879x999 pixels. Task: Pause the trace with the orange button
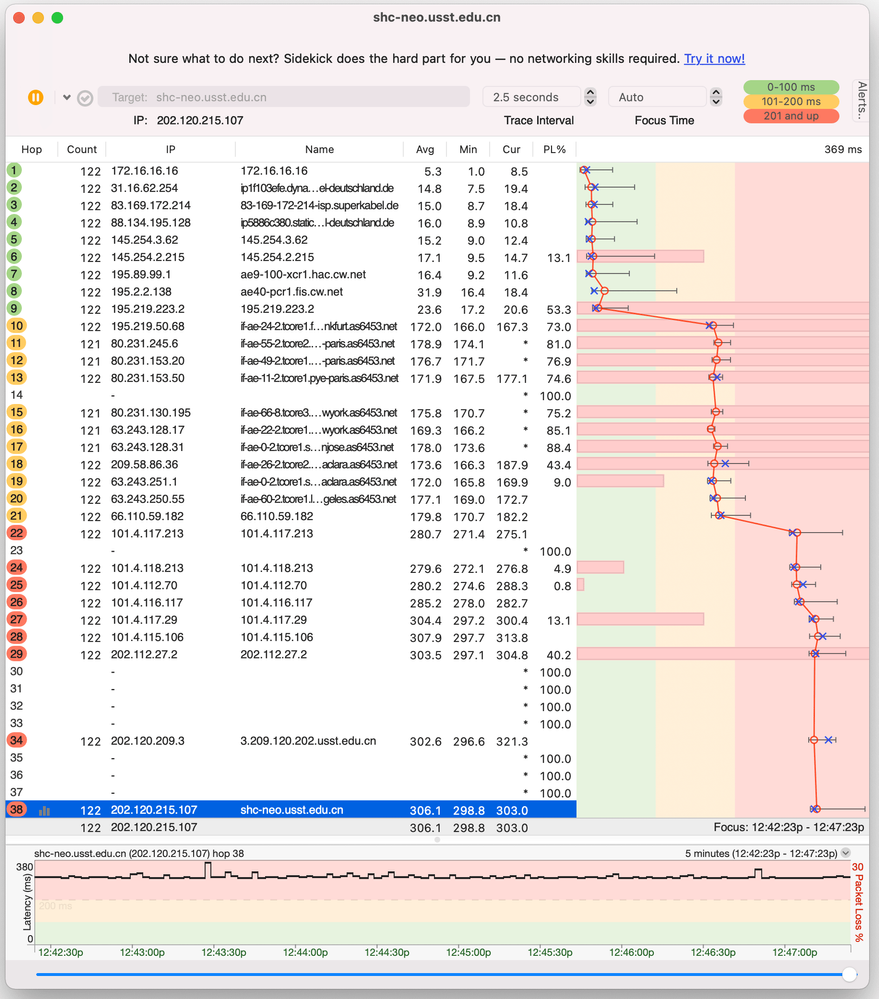click(36, 97)
